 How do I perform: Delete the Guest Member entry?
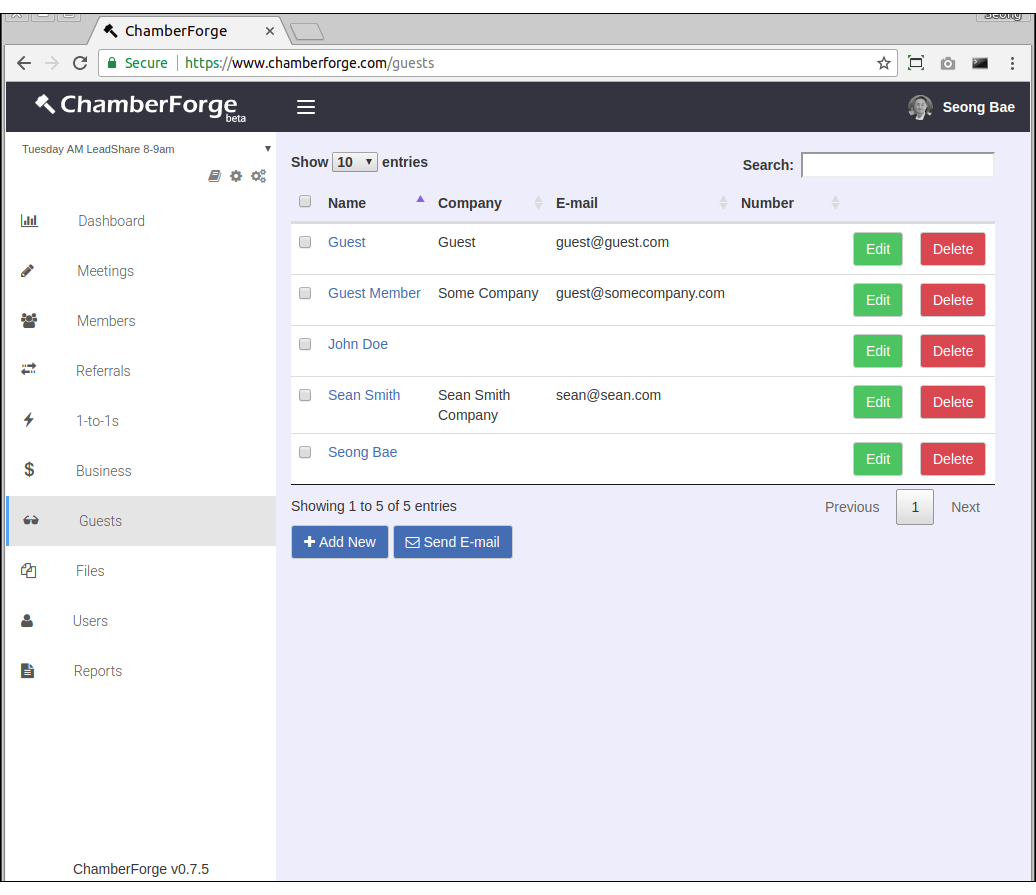[952, 300]
